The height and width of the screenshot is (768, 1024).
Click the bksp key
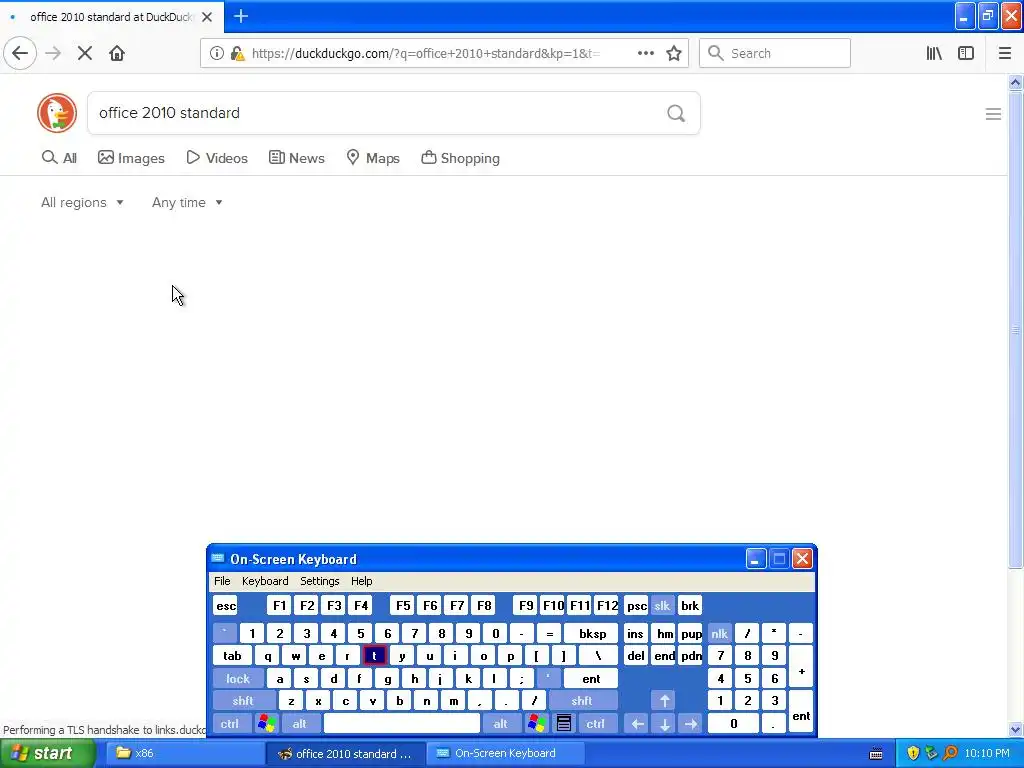click(592, 633)
